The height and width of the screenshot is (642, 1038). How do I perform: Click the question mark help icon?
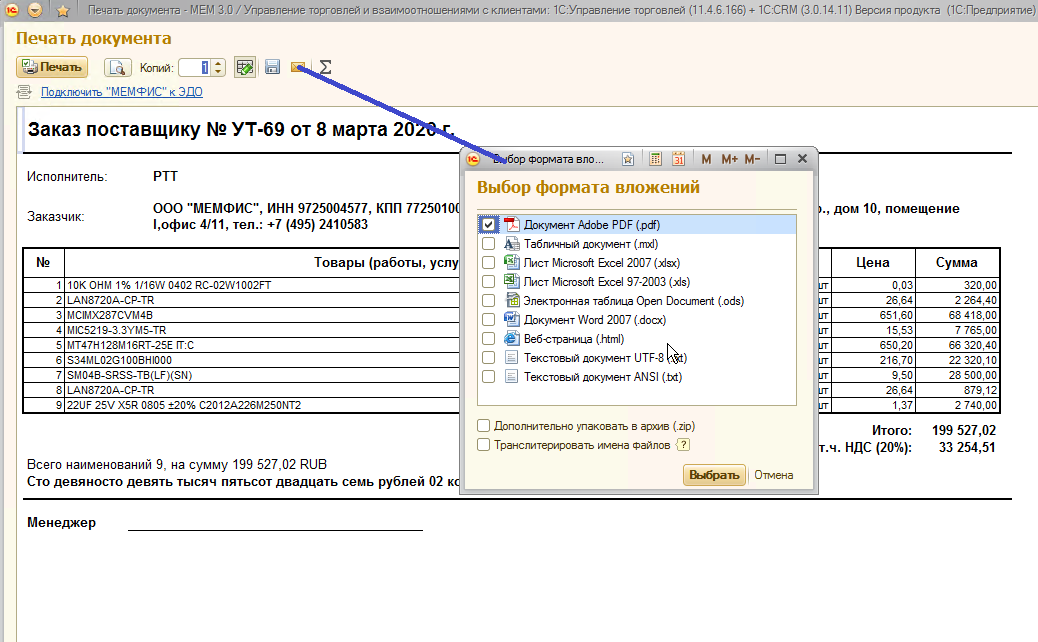coord(684,446)
